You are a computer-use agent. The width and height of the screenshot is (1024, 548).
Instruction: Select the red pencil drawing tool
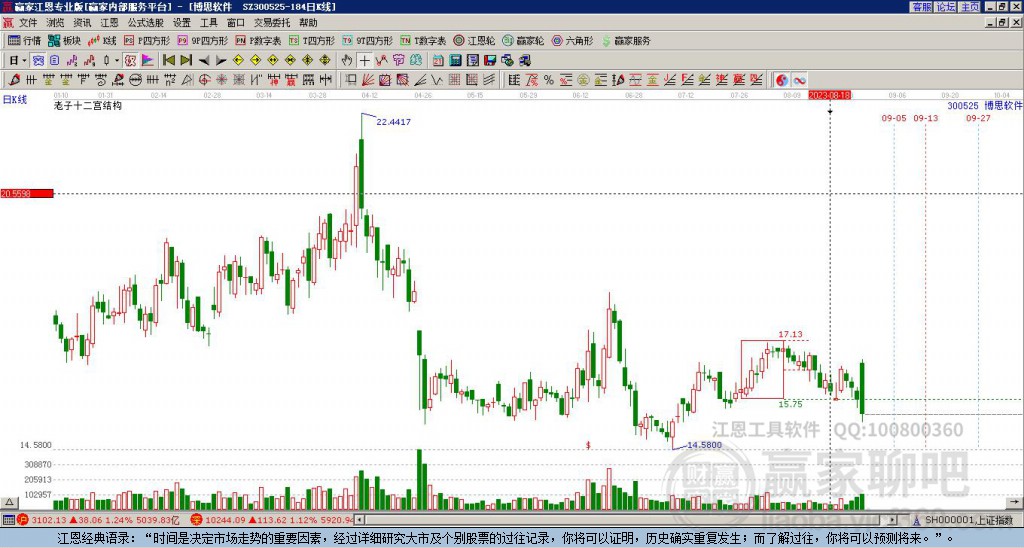(14, 80)
